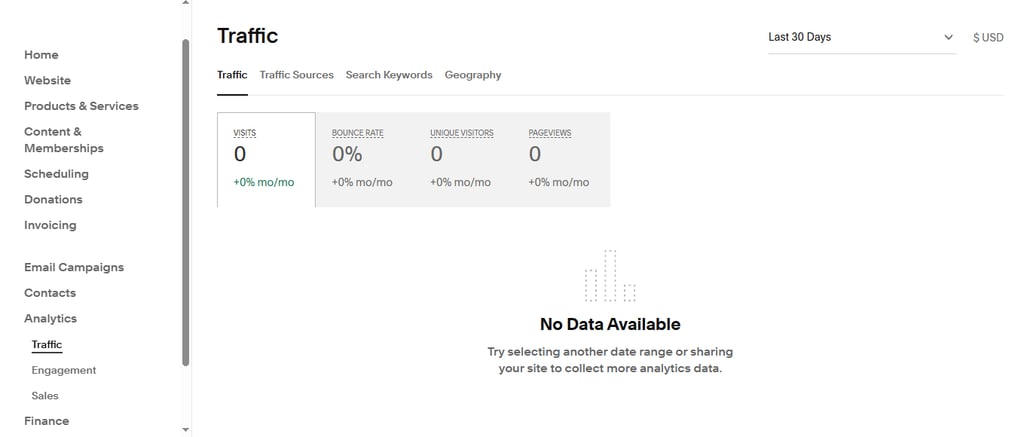
Task: Select the Pageviews metric card
Action: 561,160
